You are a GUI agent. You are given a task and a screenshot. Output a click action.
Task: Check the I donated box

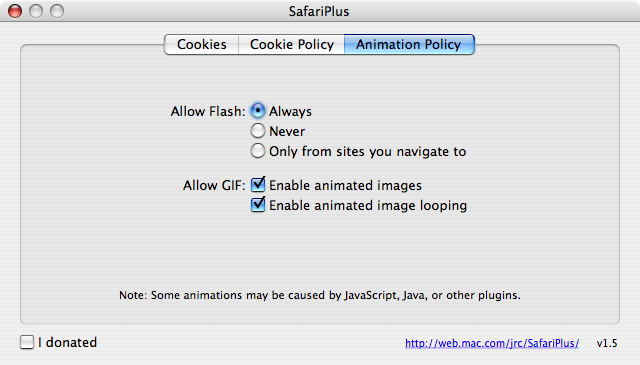pyautogui.click(x=27, y=342)
